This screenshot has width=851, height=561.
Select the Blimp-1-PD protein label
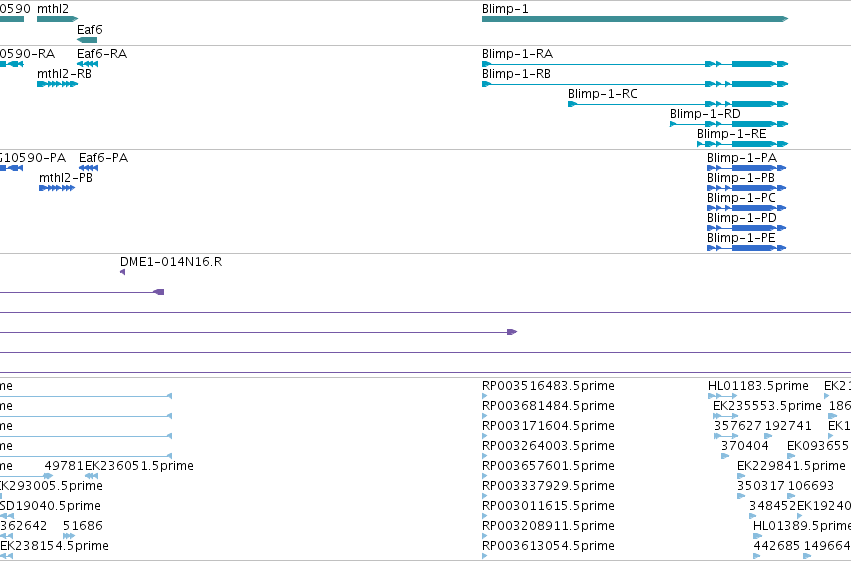pyautogui.click(x=741, y=218)
